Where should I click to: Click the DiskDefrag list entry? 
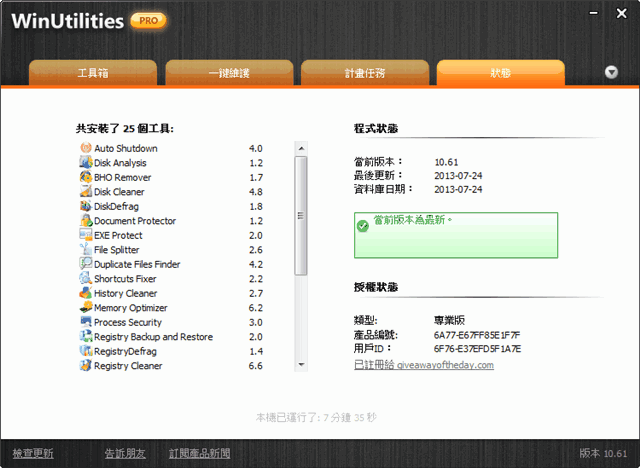point(116,206)
